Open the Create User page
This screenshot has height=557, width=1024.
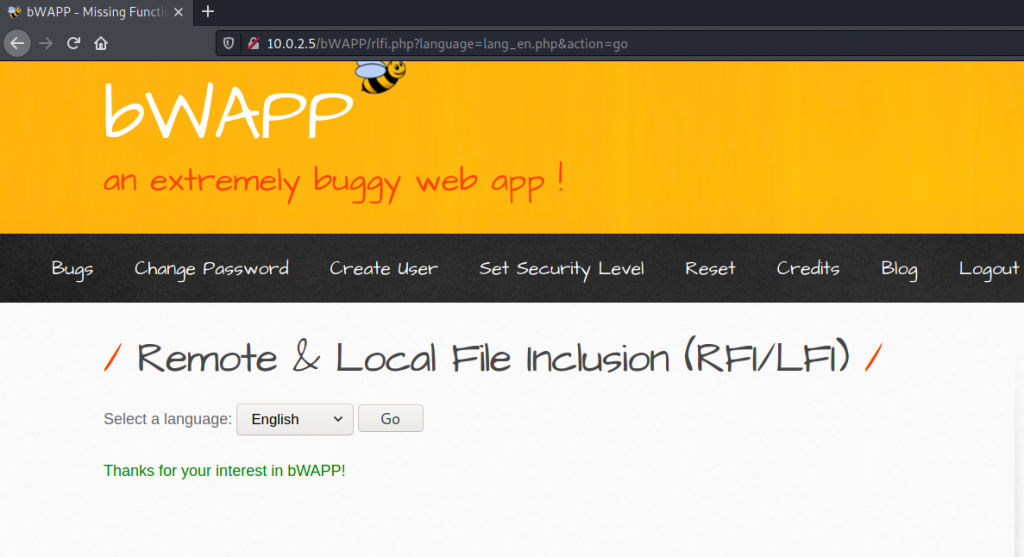383,268
